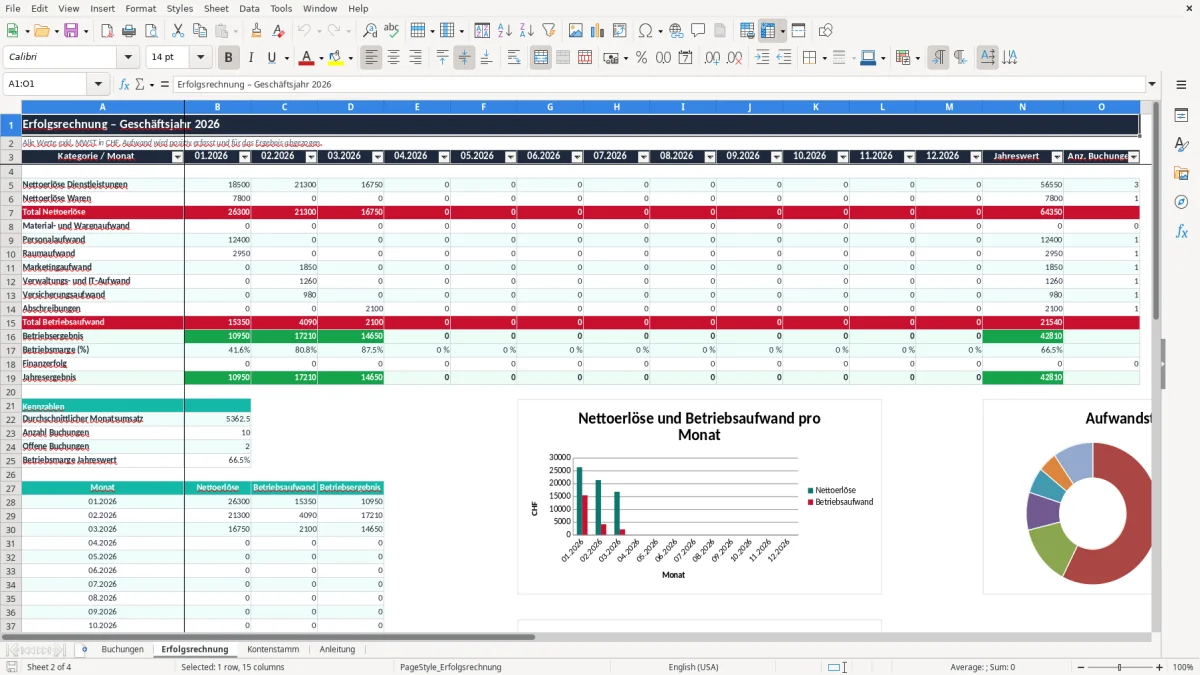Open the Font Size dropdown
The image size is (1200, 675).
201,58
